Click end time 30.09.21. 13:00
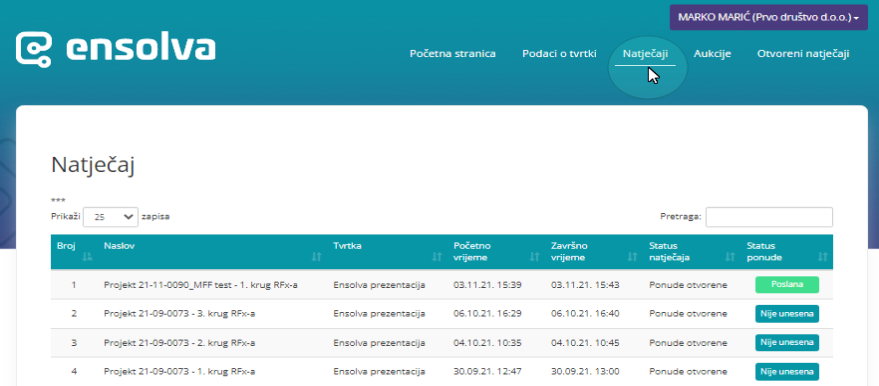The width and height of the screenshot is (879, 386). pos(584,371)
